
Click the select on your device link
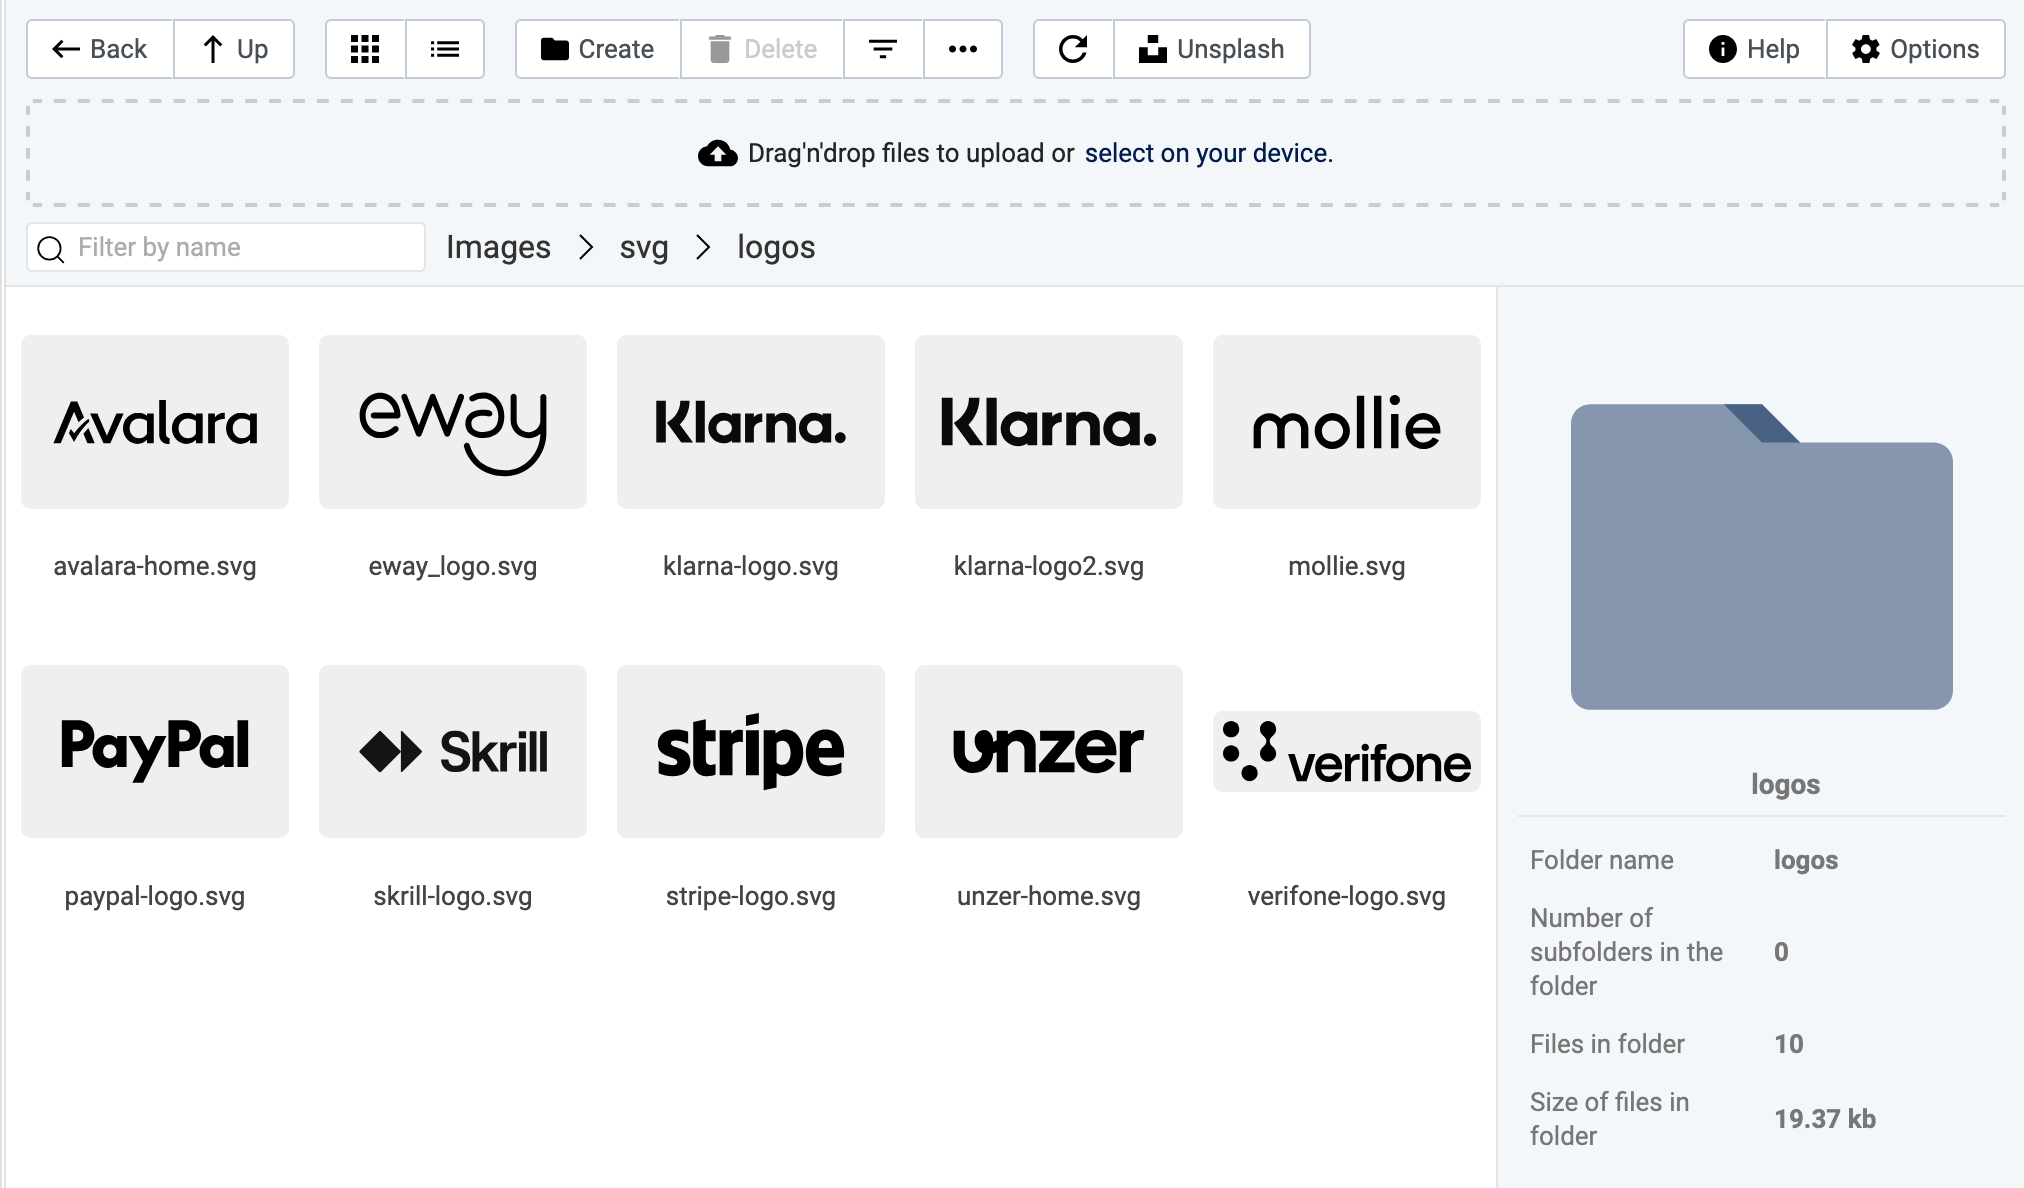pos(1207,153)
